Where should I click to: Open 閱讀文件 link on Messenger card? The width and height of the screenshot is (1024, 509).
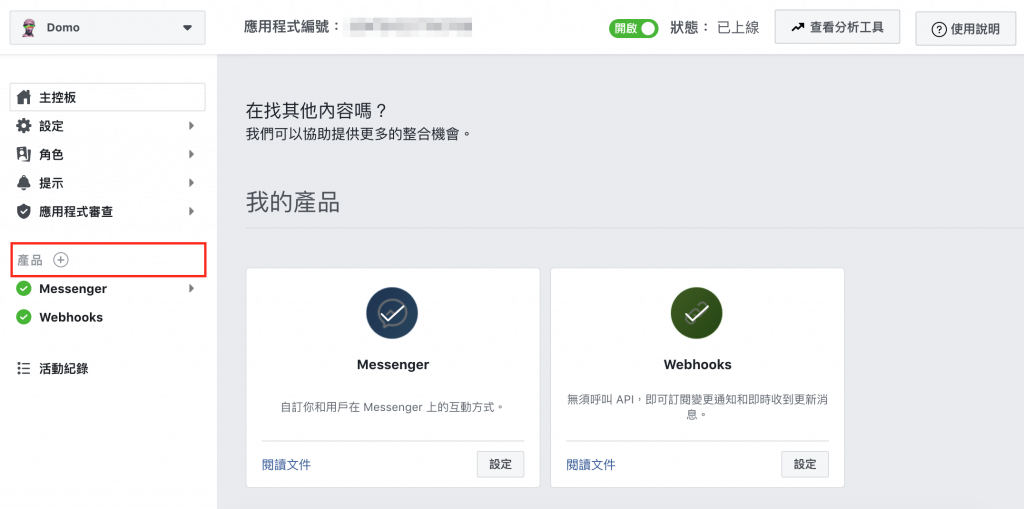[x=286, y=465]
